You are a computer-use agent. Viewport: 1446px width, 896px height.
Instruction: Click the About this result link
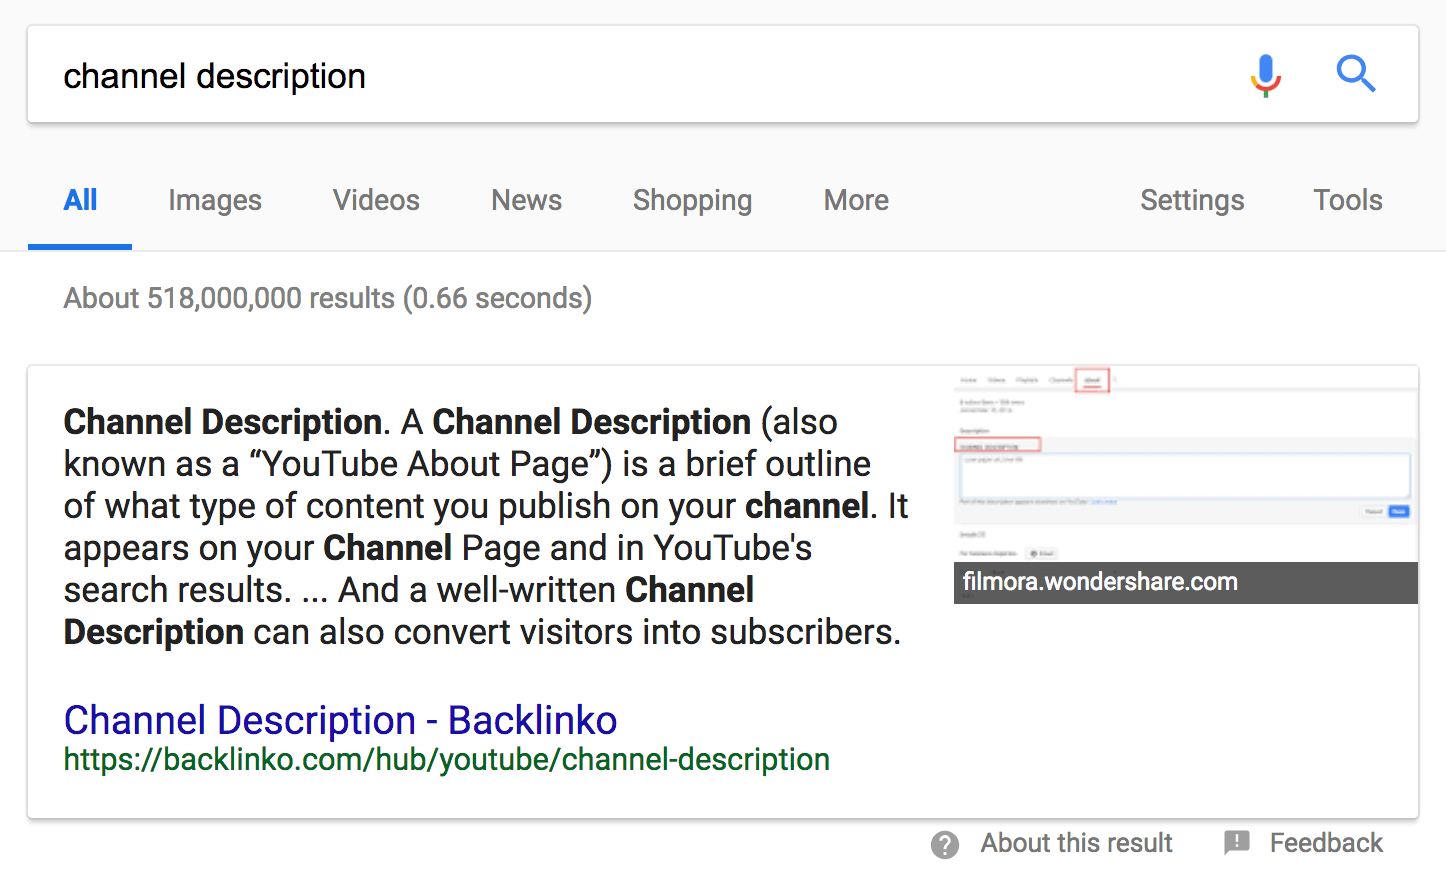coord(1076,843)
